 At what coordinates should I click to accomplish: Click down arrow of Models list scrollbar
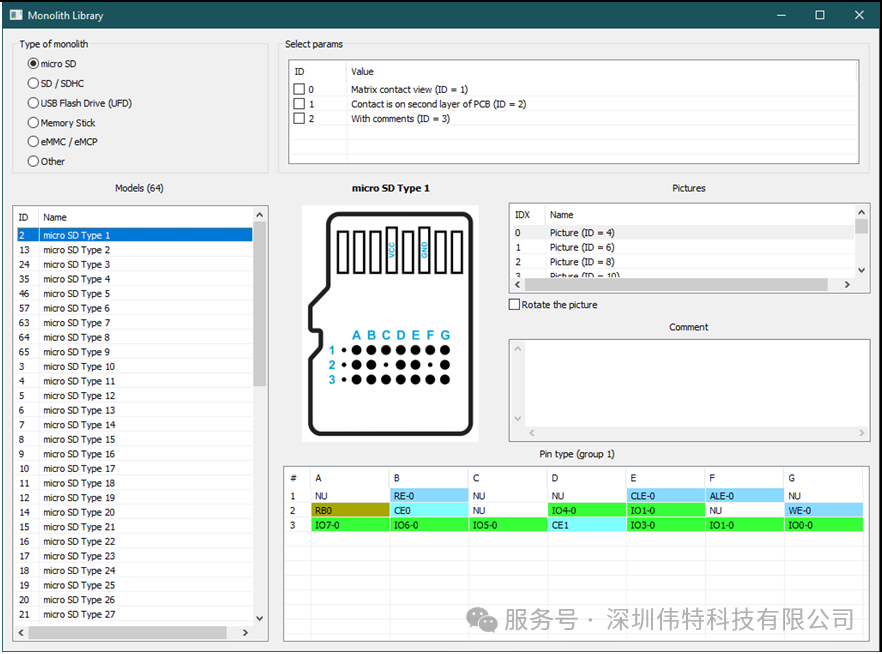click(x=260, y=618)
